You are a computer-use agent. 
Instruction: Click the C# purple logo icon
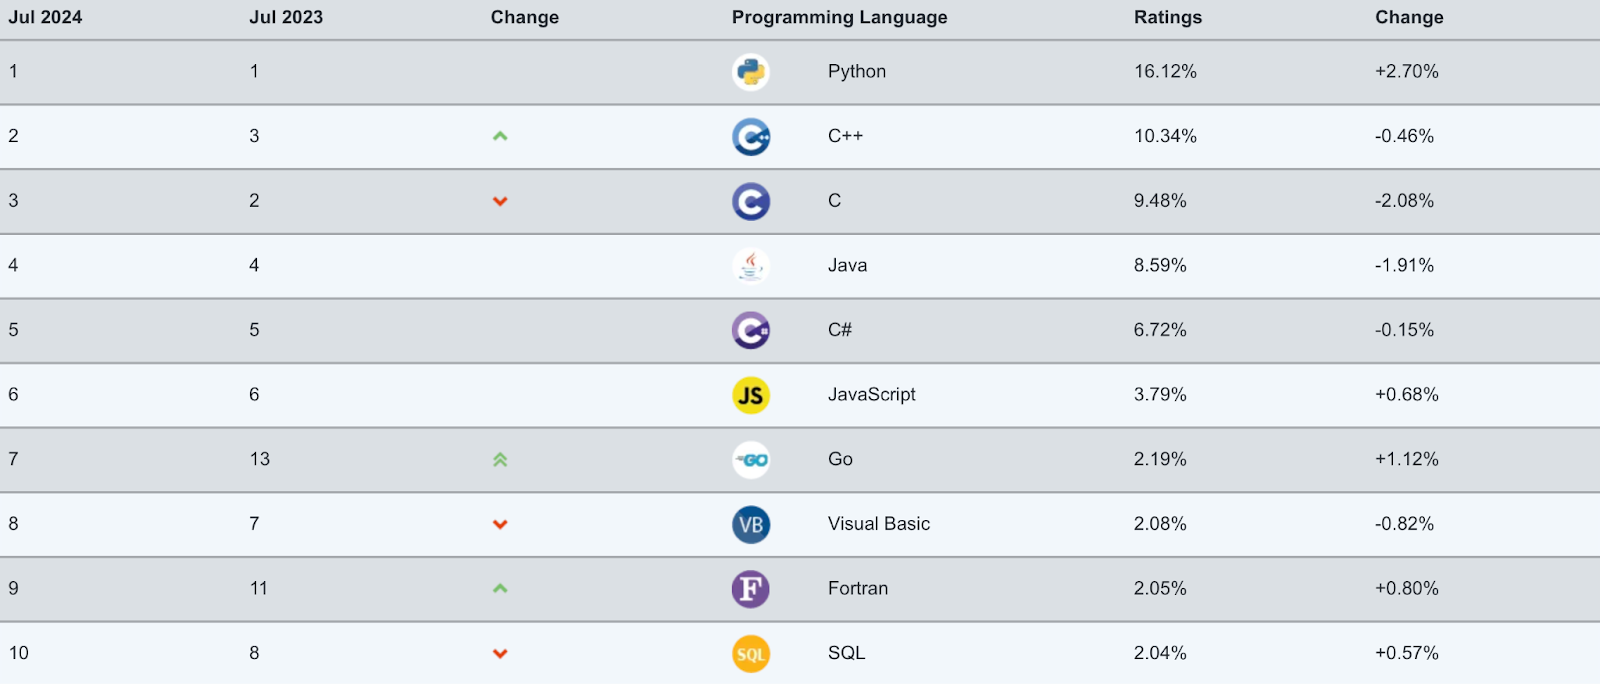751,330
